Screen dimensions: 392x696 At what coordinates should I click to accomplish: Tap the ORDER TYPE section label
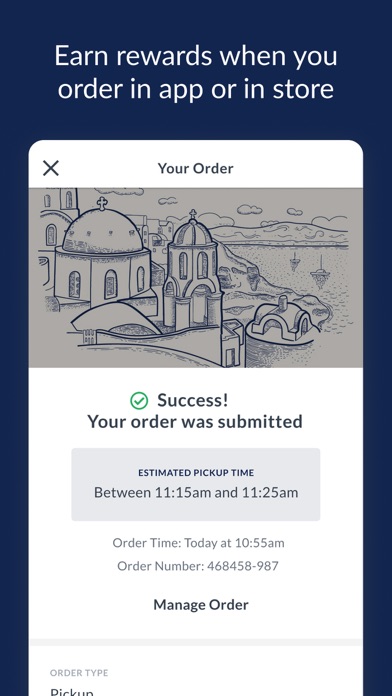[x=79, y=673]
